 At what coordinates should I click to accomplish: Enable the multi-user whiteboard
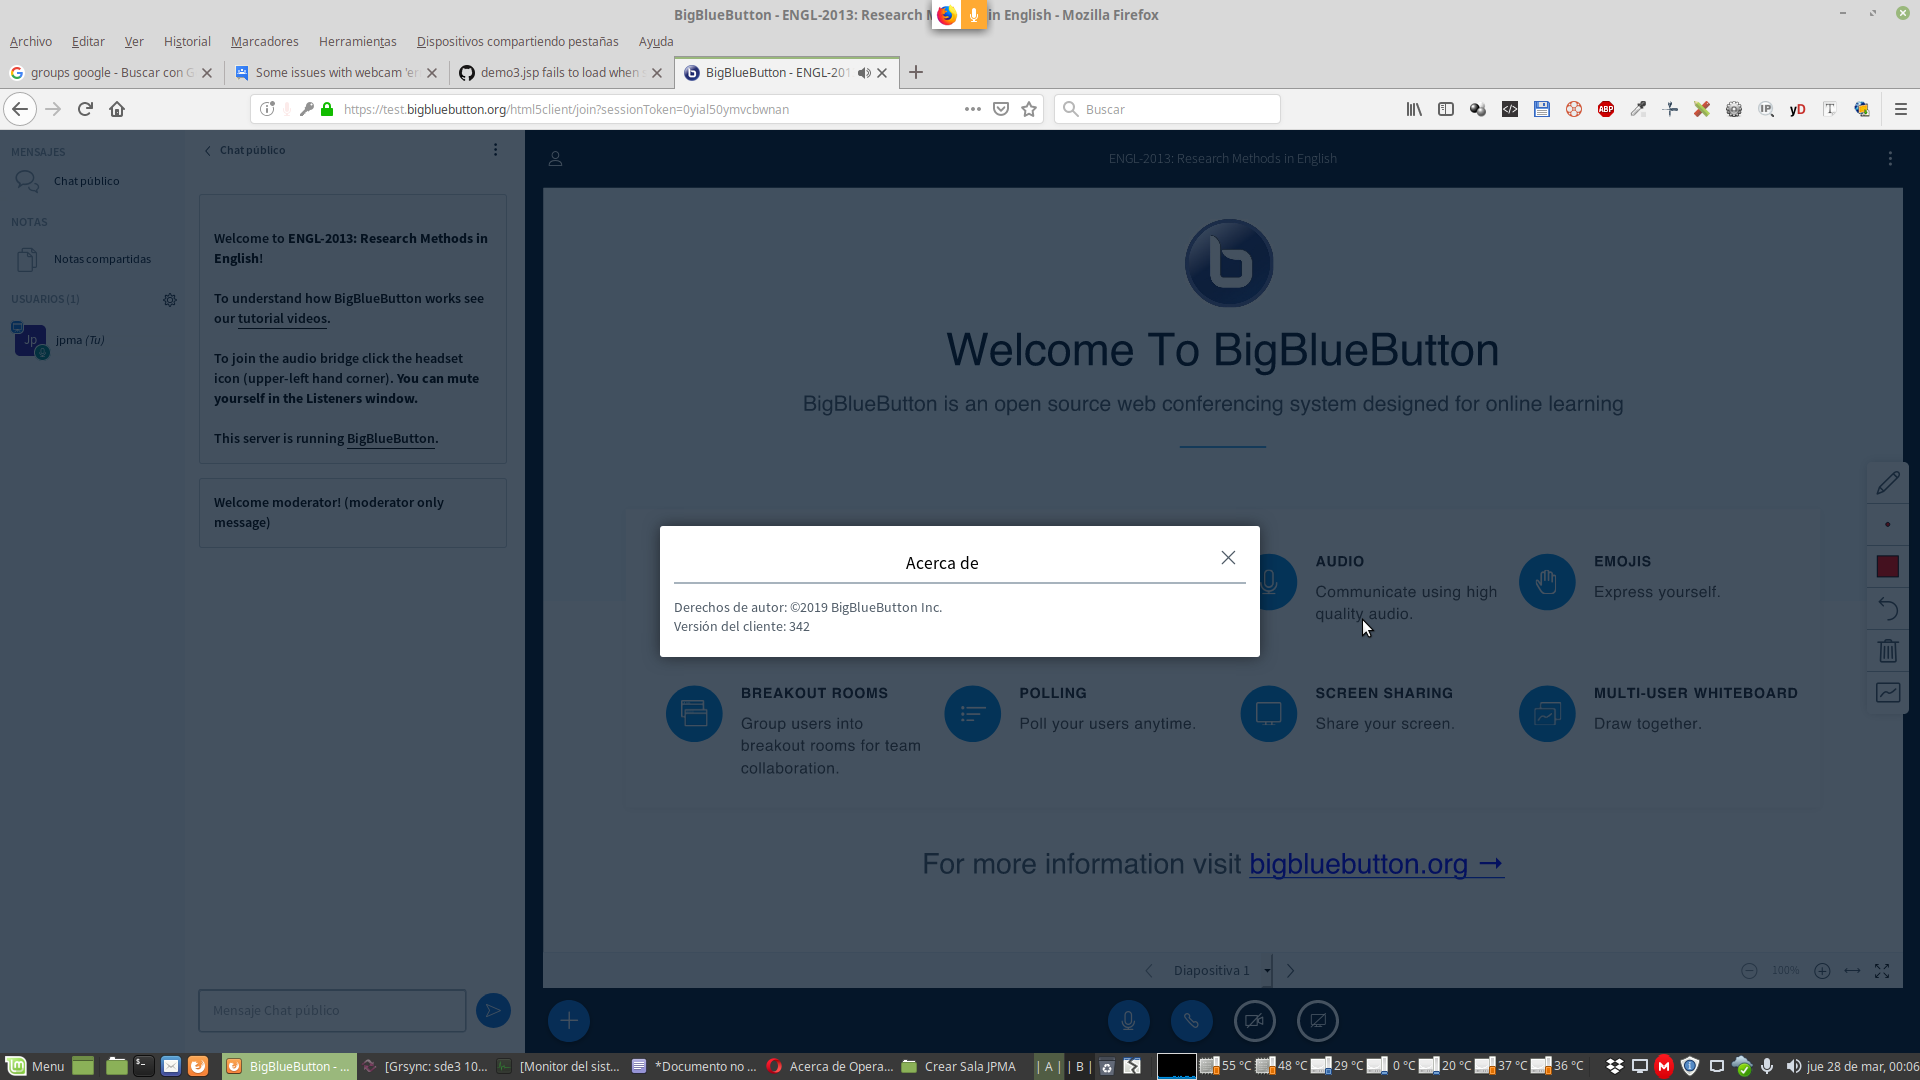pyautogui.click(x=1888, y=692)
